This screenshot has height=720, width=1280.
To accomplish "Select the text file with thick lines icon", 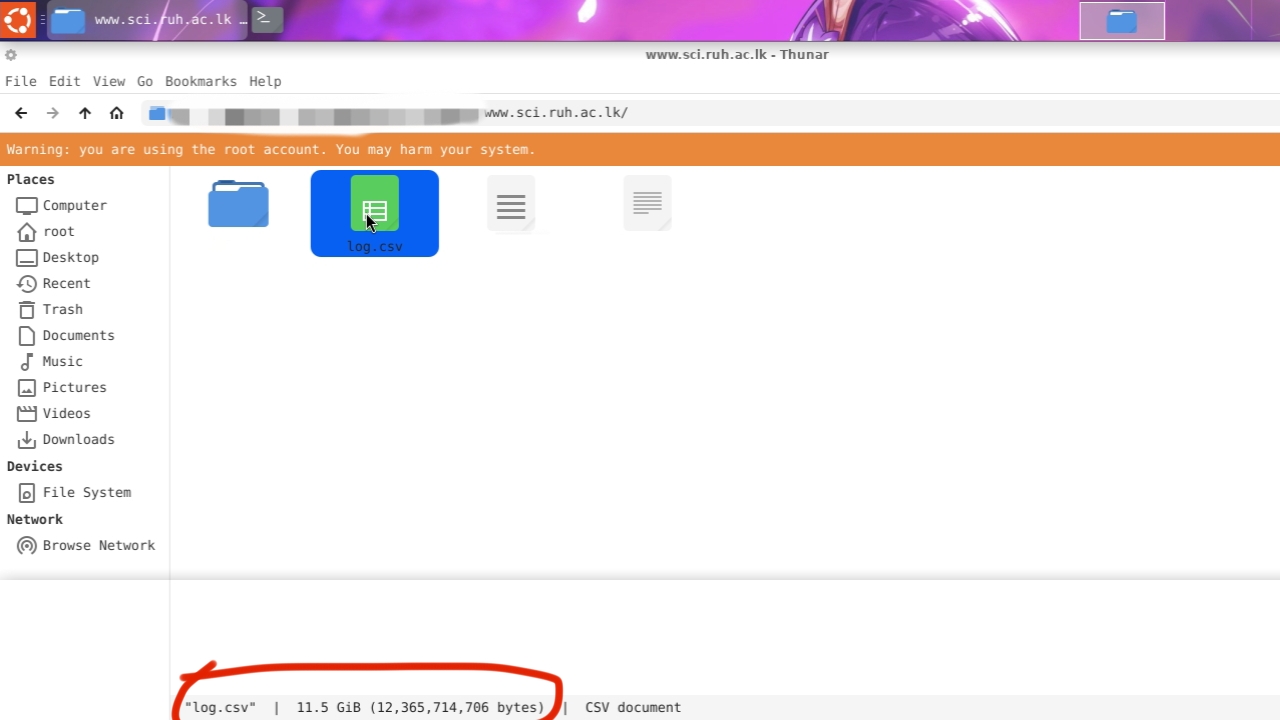I will tap(511, 204).
